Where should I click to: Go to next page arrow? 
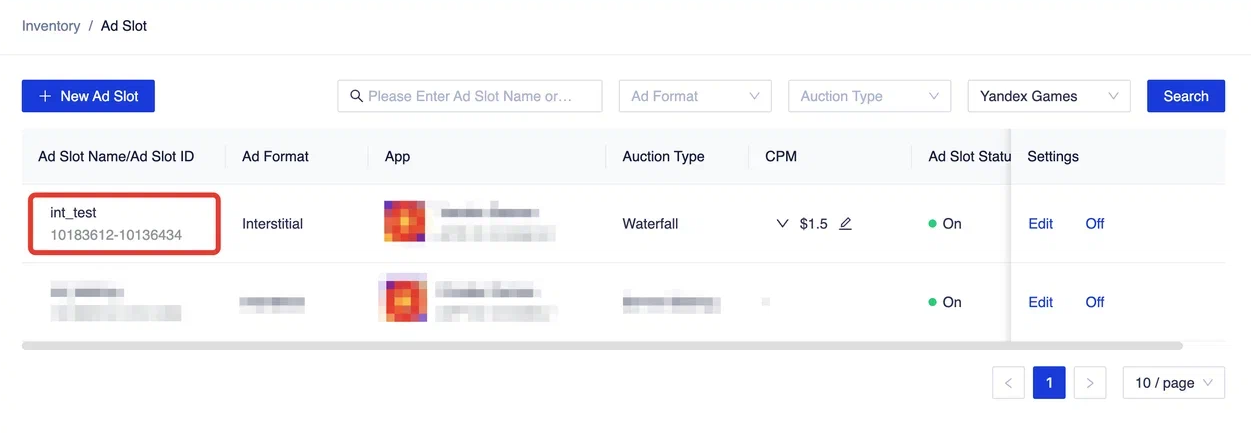[1090, 383]
